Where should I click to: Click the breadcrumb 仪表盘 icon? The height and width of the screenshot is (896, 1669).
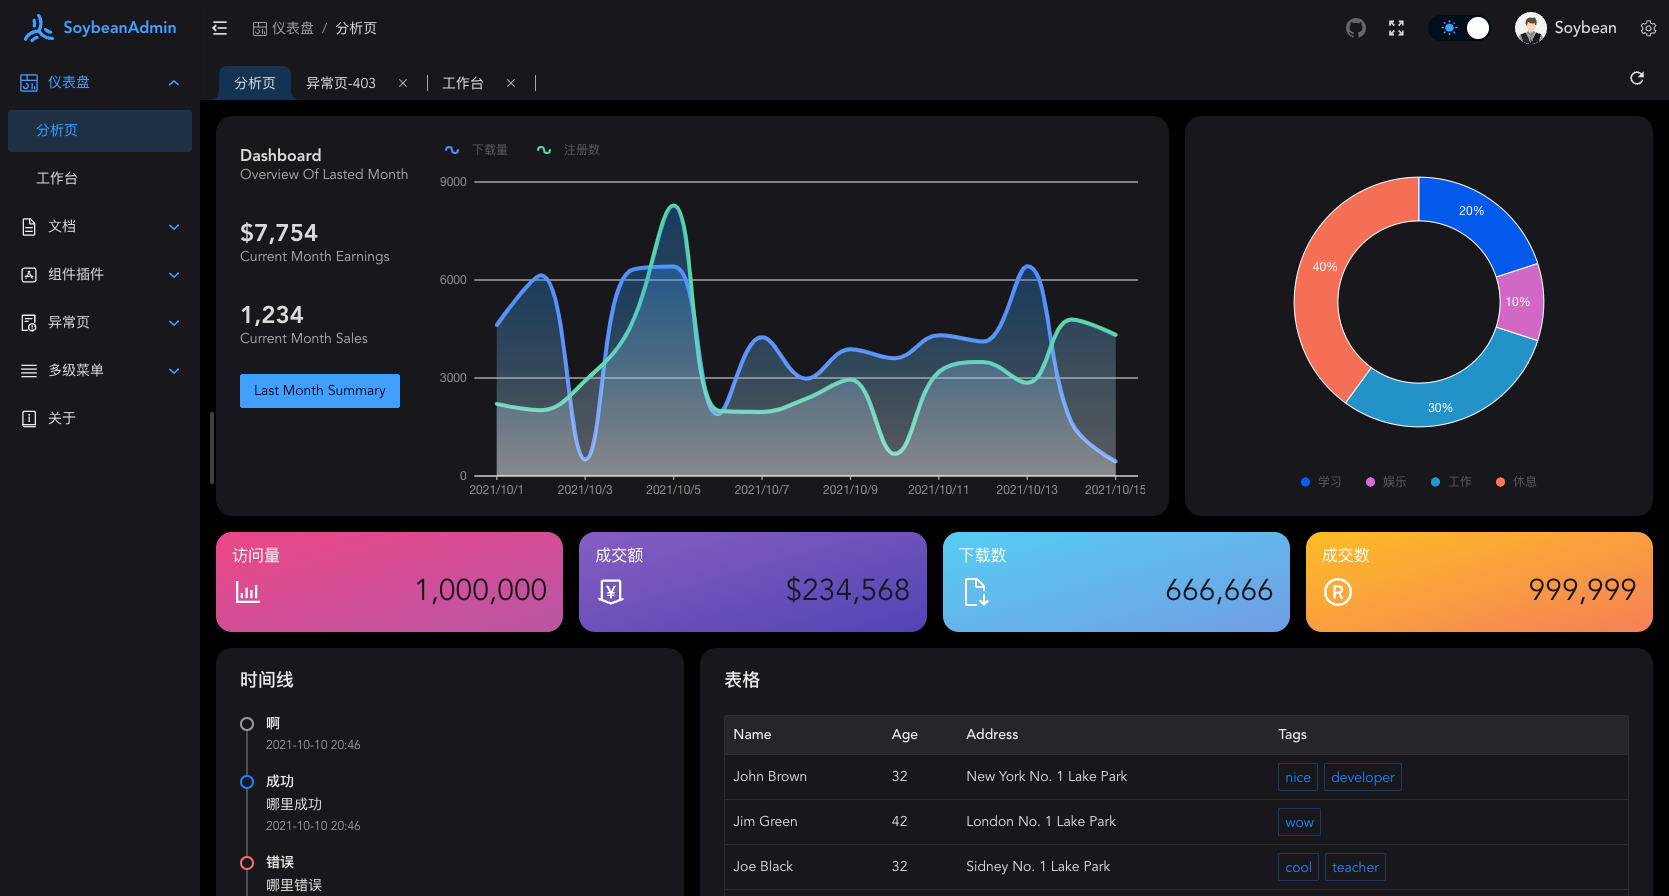point(260,29)
